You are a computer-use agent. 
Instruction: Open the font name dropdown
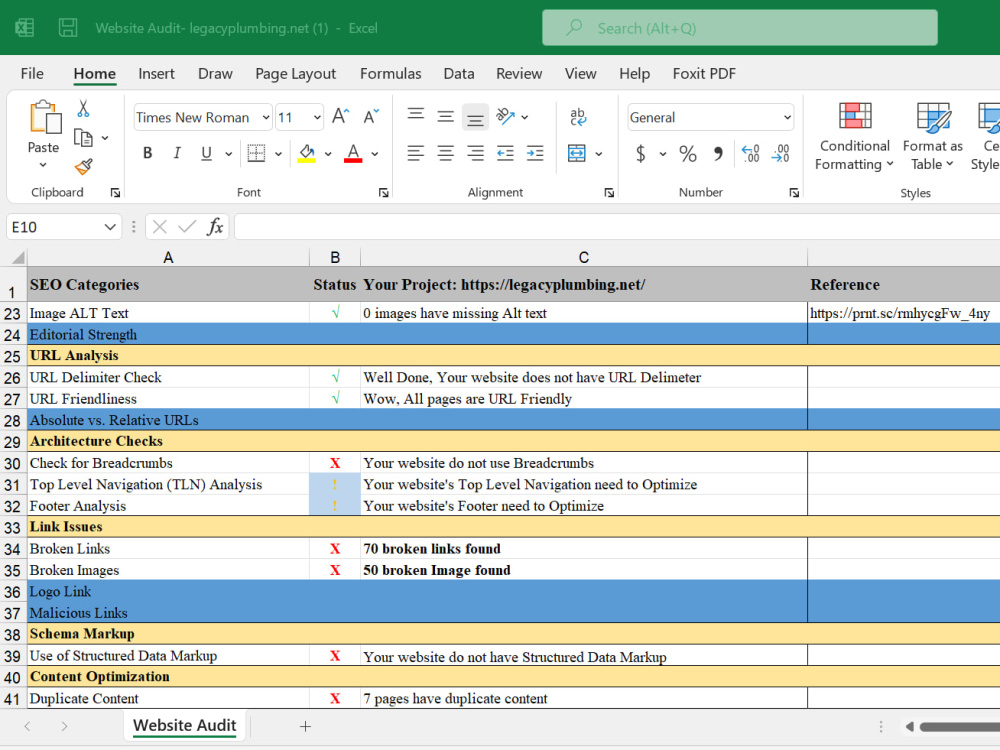265,117
